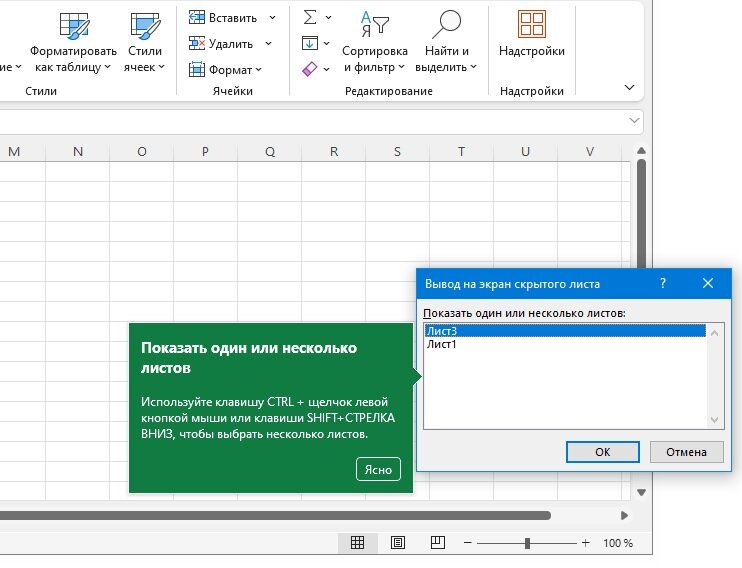742x568 pixels.
Task: Click vertical scrollbar down arrow
Action: pos(642,493)
